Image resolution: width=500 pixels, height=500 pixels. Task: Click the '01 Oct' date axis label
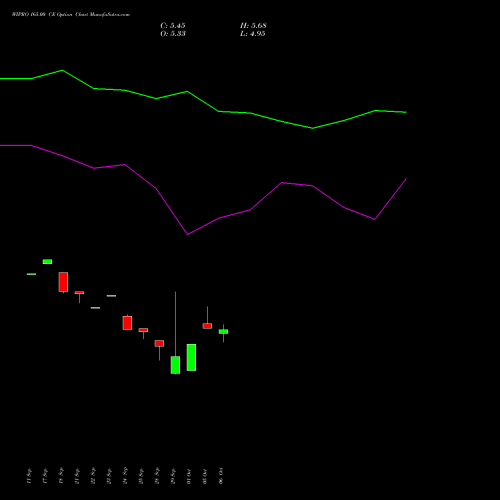coord(189,476)
